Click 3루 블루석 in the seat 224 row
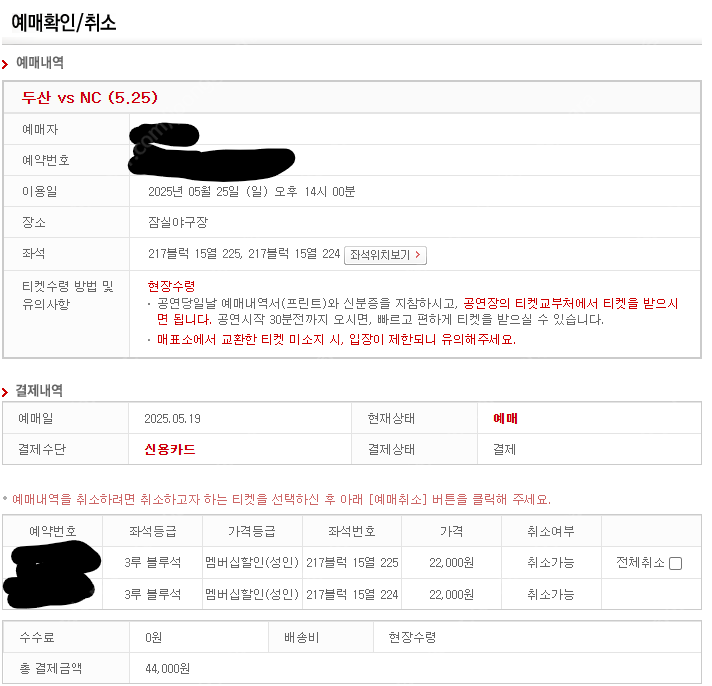Image resolution: width=712 pixels, height=686 pixels. (153, 594)
